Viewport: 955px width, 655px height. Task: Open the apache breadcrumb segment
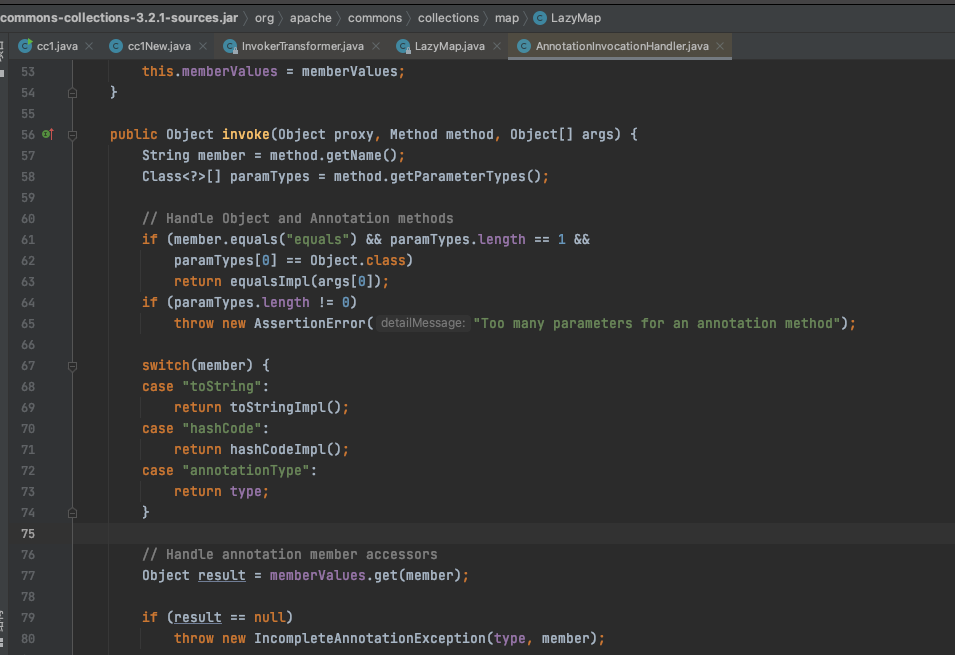311,18
